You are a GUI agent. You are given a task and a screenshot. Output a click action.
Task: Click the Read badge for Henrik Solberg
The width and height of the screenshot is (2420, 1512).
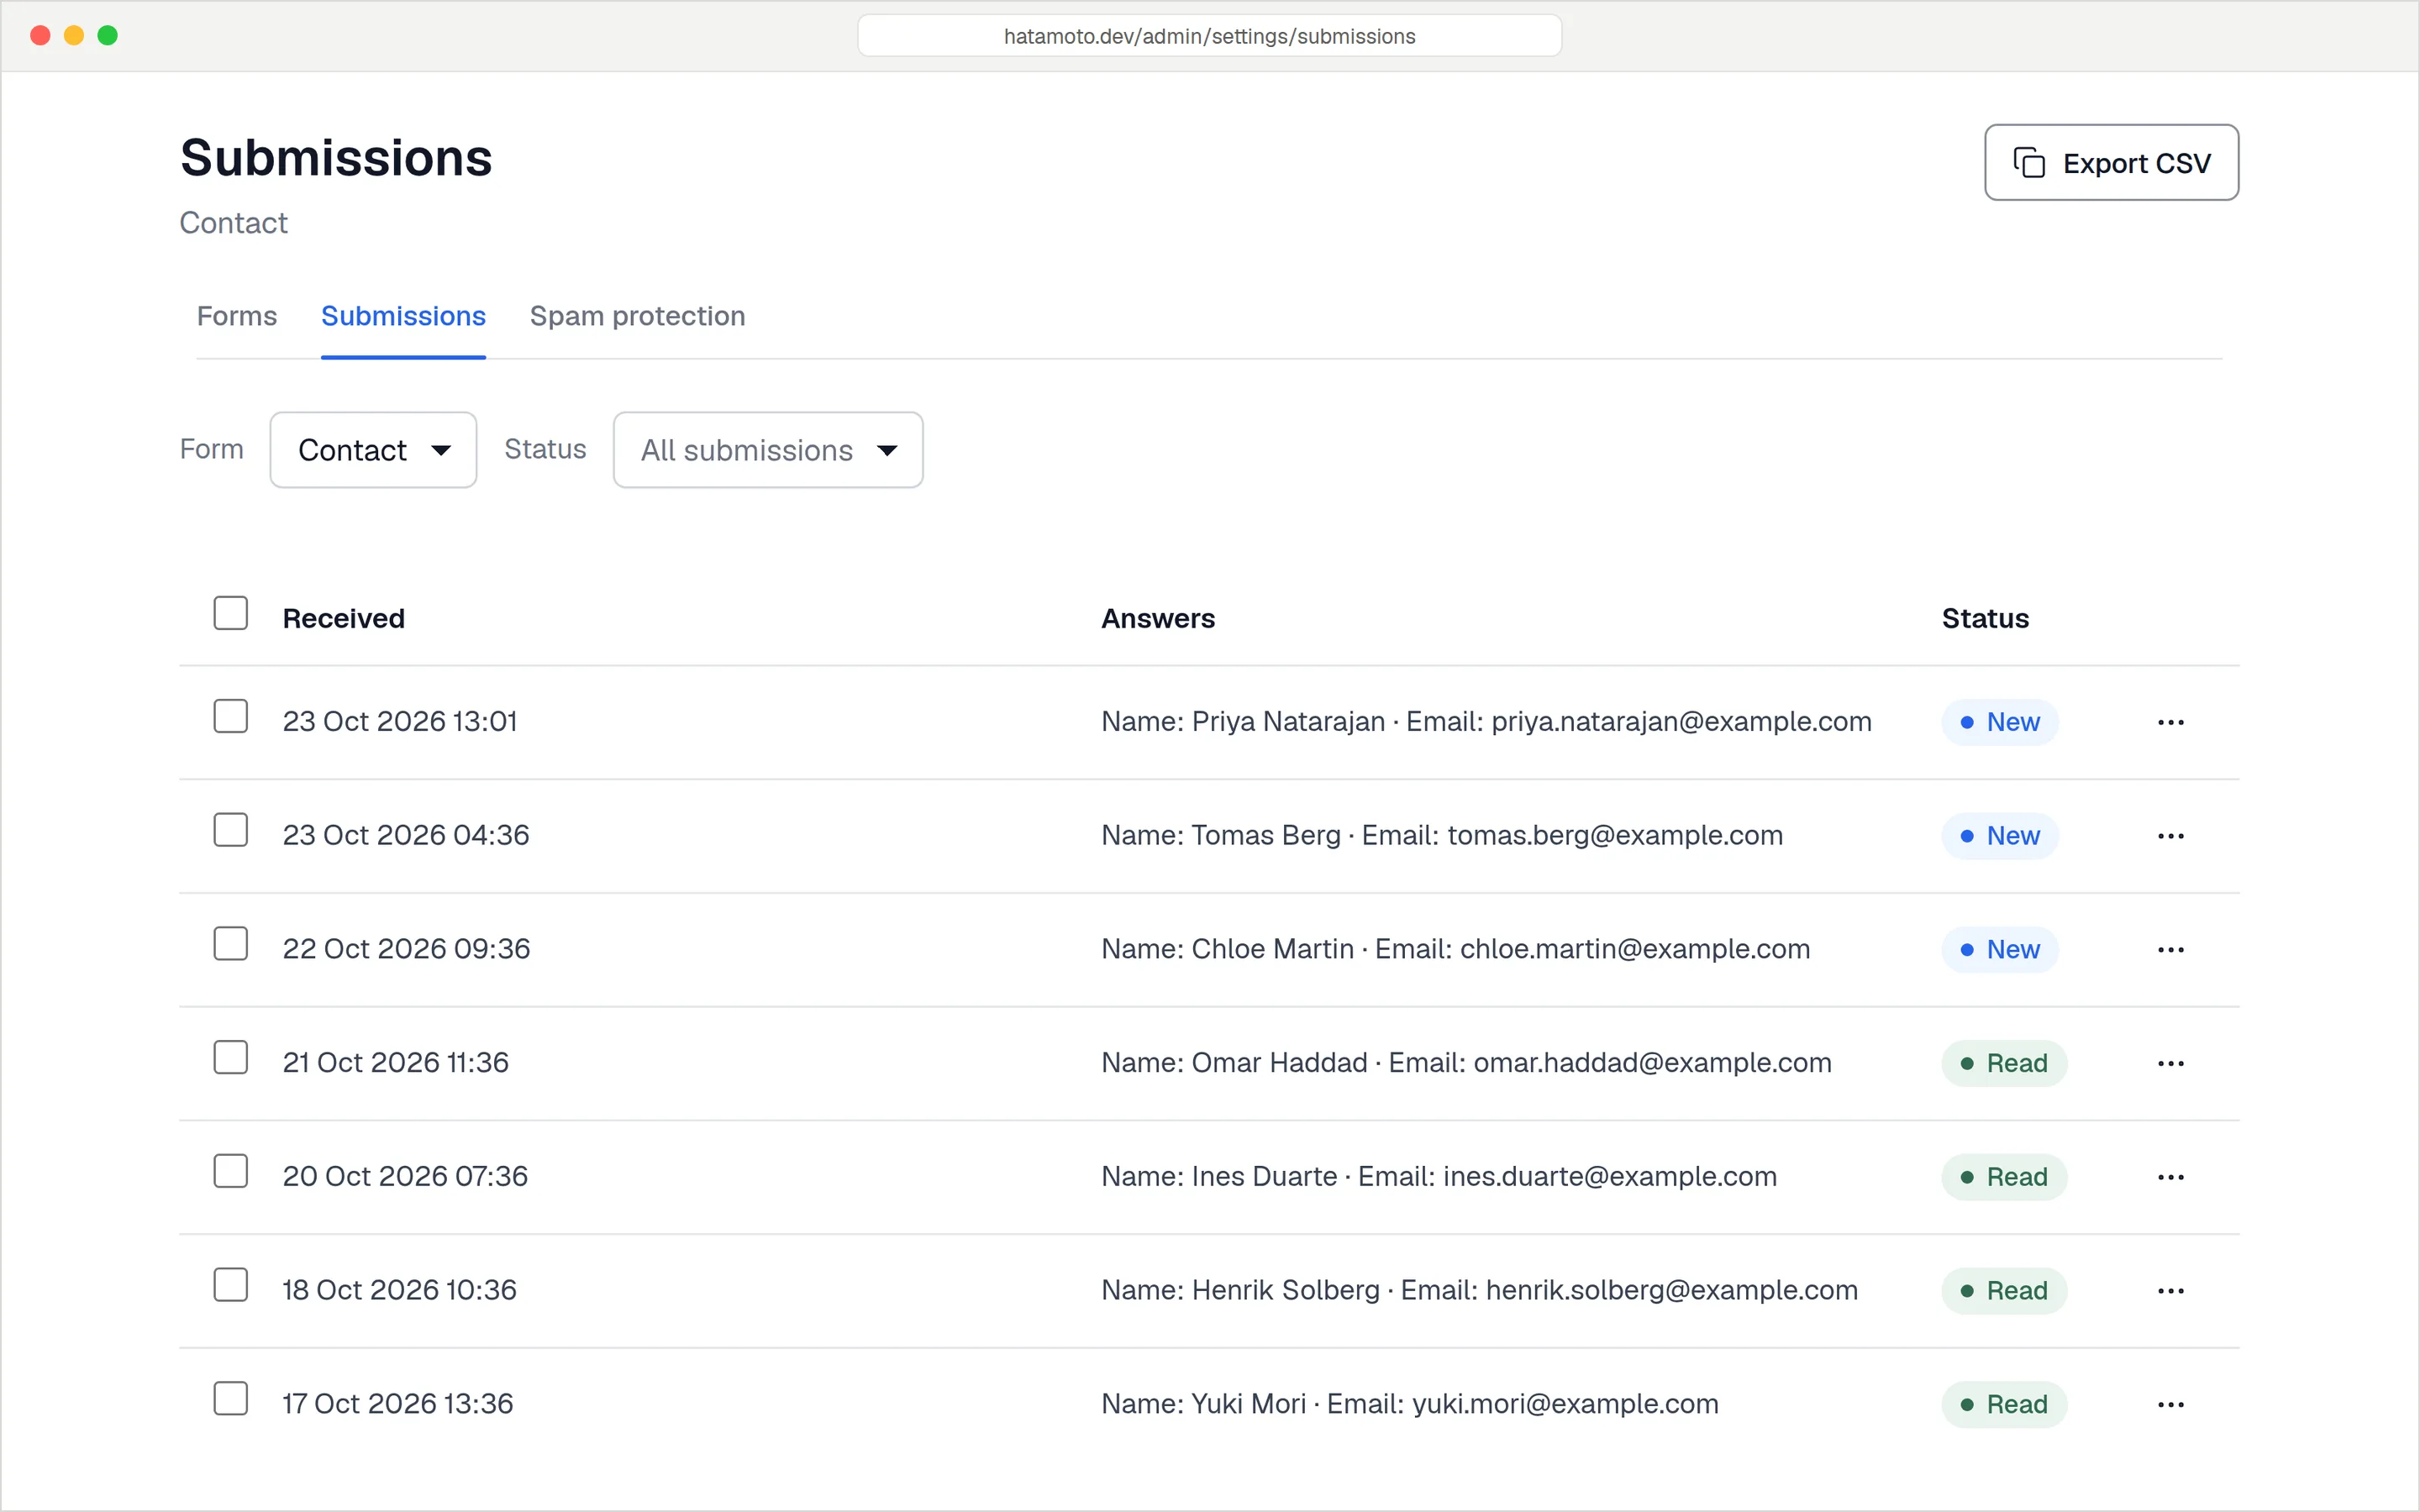tap(2004, 1291)
